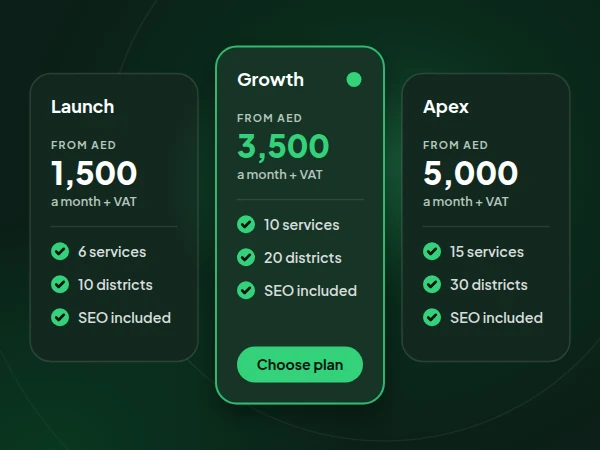The height and width of the screenshot is (450, 600).
Task: Click "FROM AED" label in Growth card
Action: [269, 118]
